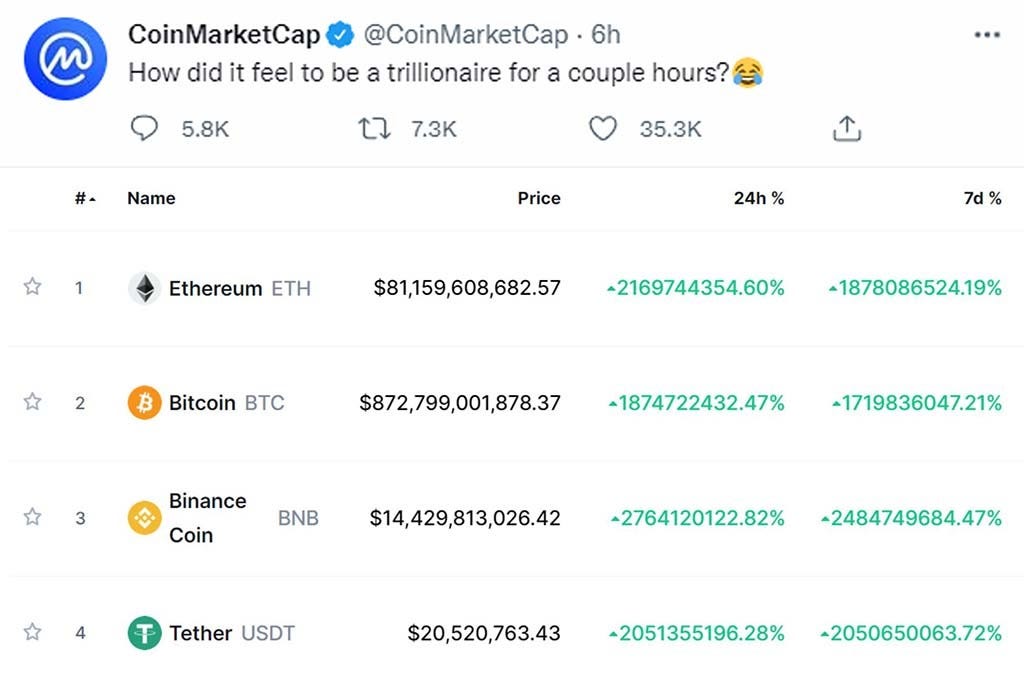Like the tweet with heart icon

click(603, 129)
